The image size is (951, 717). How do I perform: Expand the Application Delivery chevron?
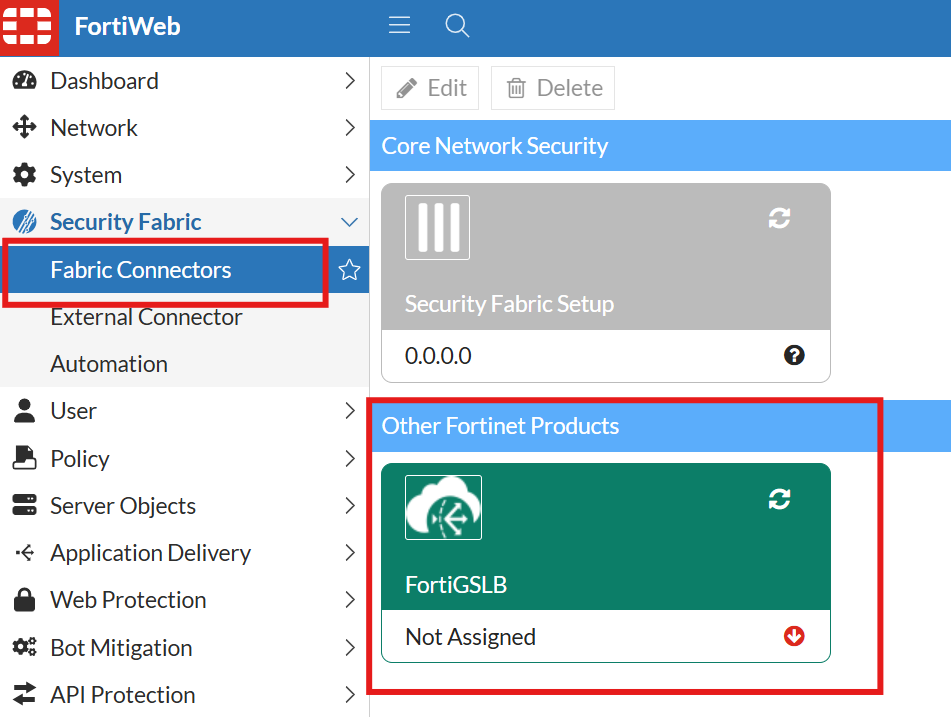[x=350, y=553]
